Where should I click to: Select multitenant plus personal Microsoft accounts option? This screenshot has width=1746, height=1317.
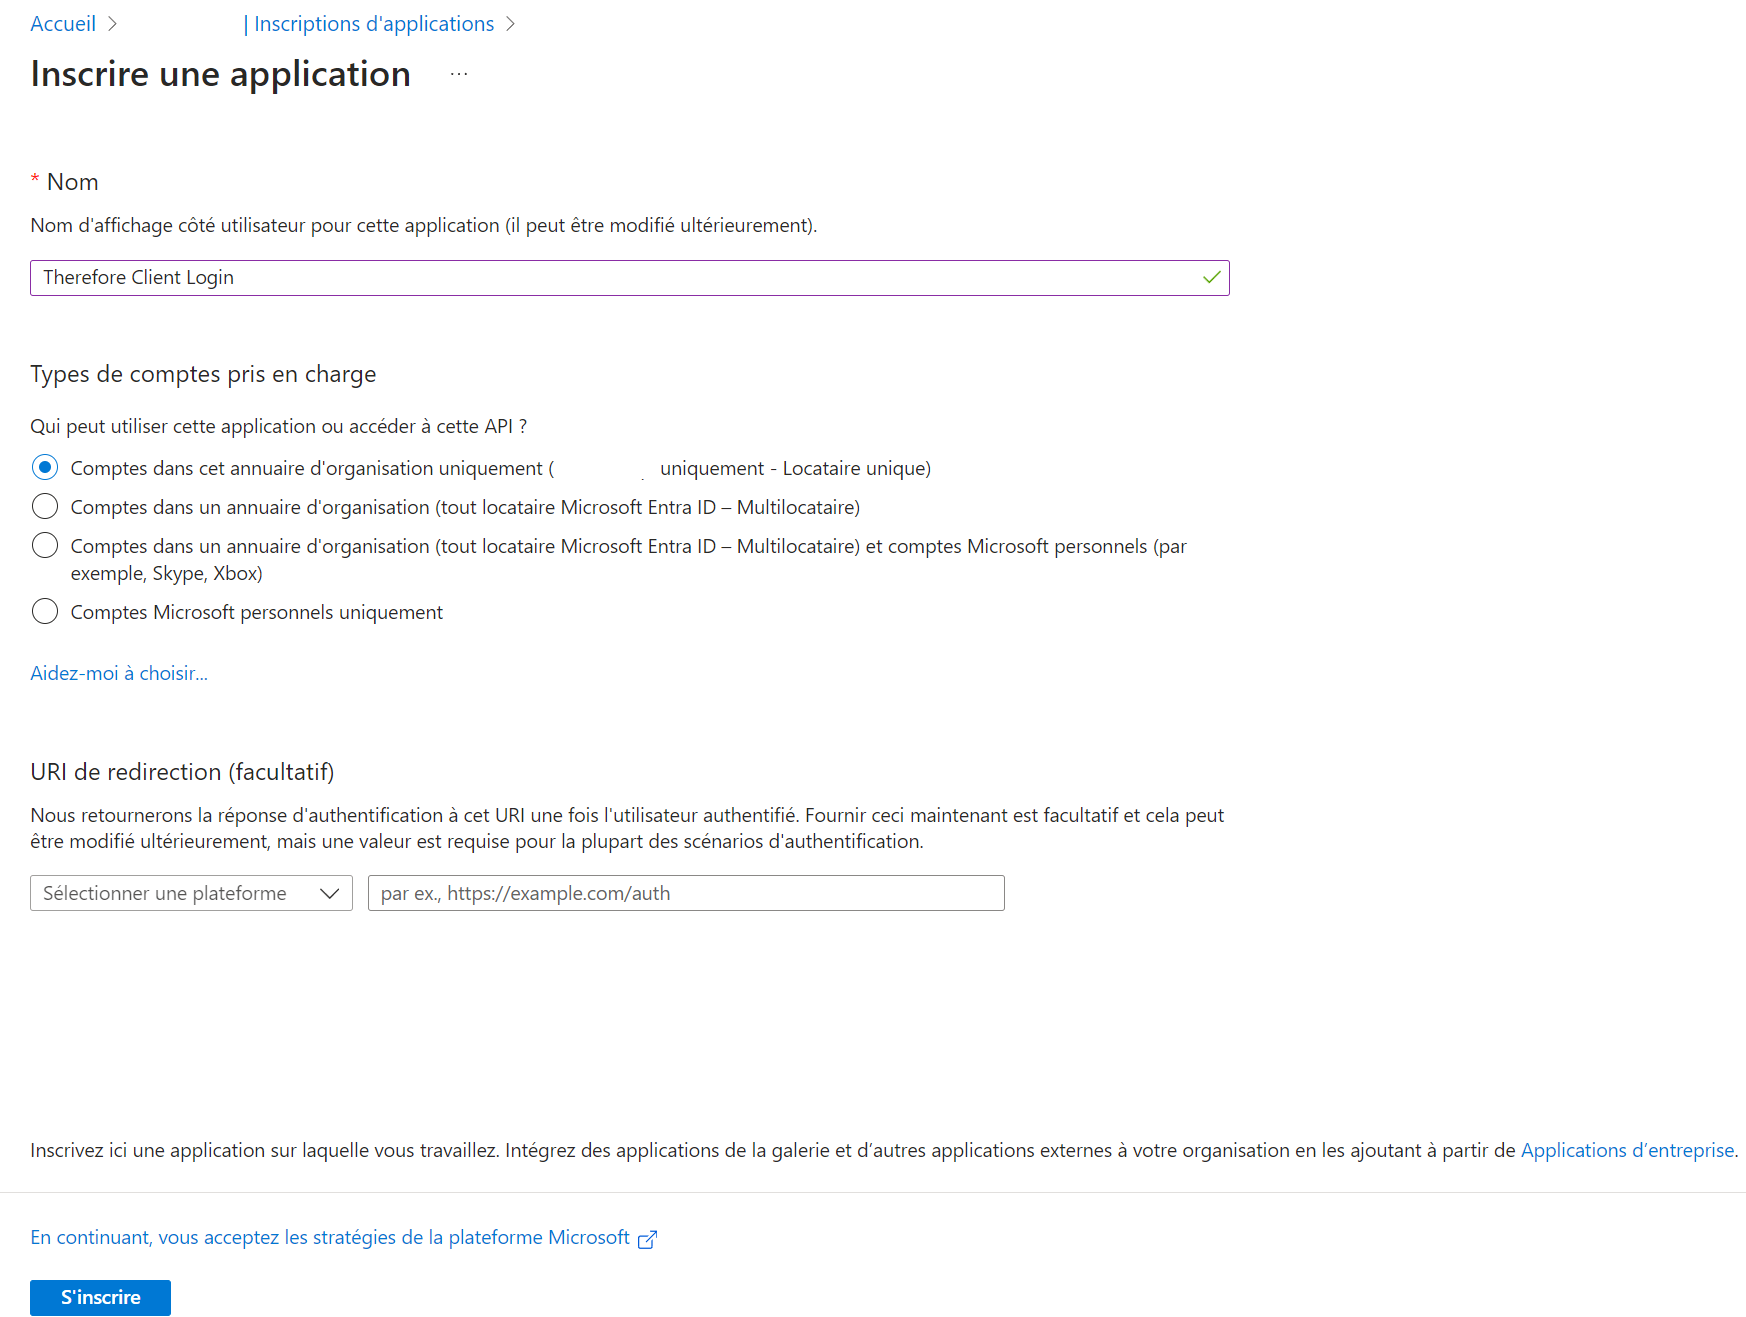[44, 545]
